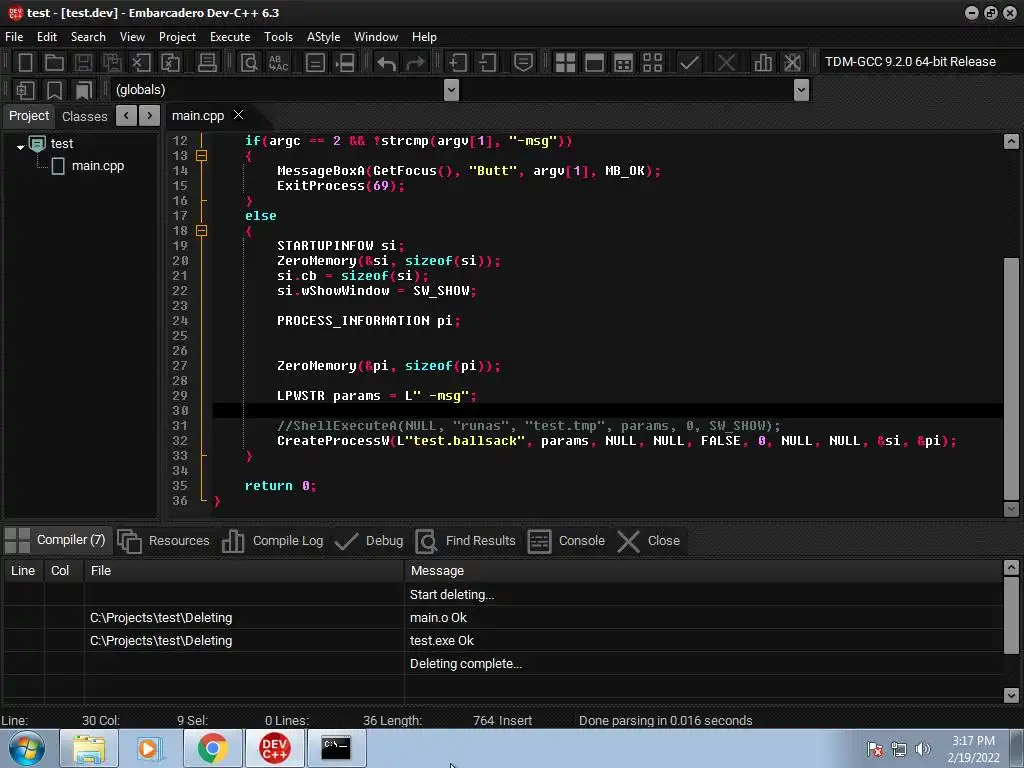Click the crossed-out chart icon
The height and width of the screenshot is (768, 1024).
792,63
